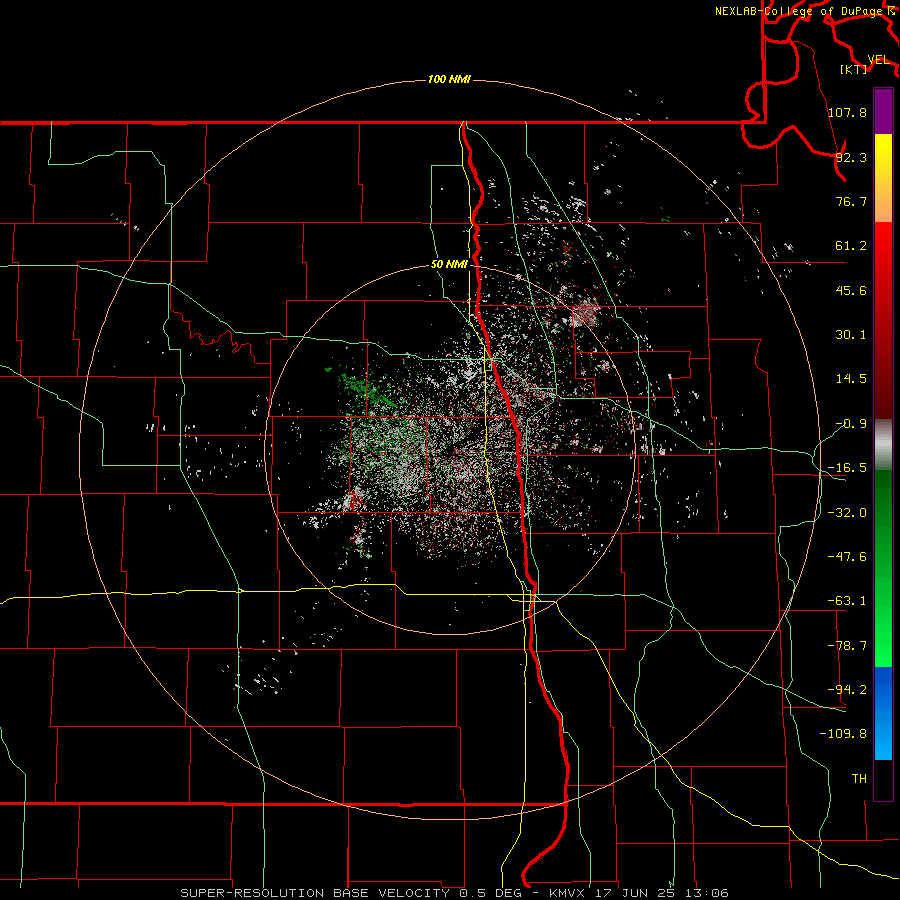Image resolution: width=900 pixels, height=900 pixels.
Task: Select the 45.6 scale value
Action: click(851, 290)
